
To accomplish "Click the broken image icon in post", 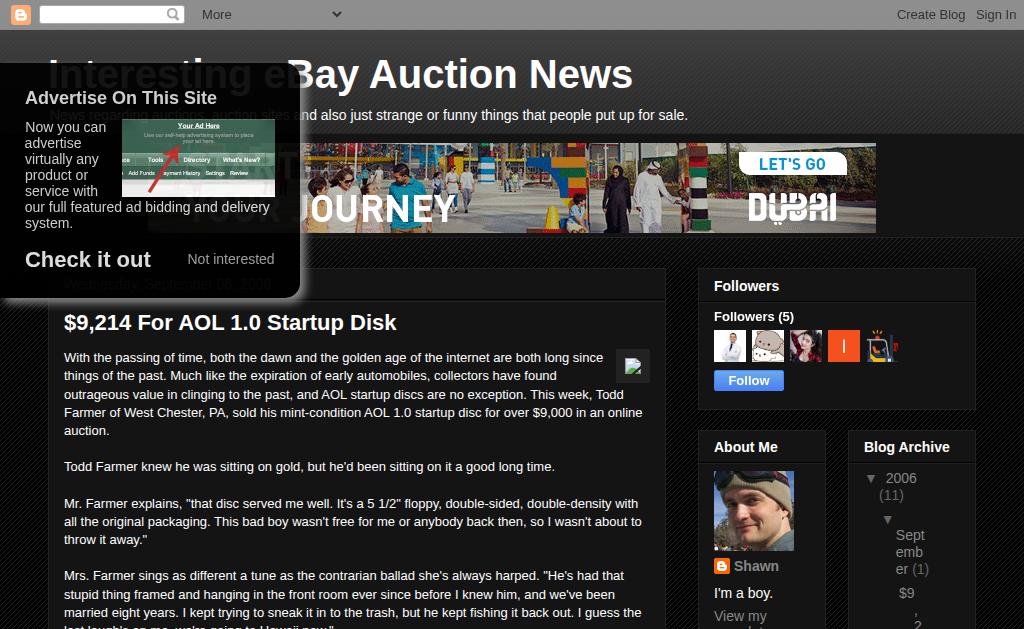I will 633,366.
